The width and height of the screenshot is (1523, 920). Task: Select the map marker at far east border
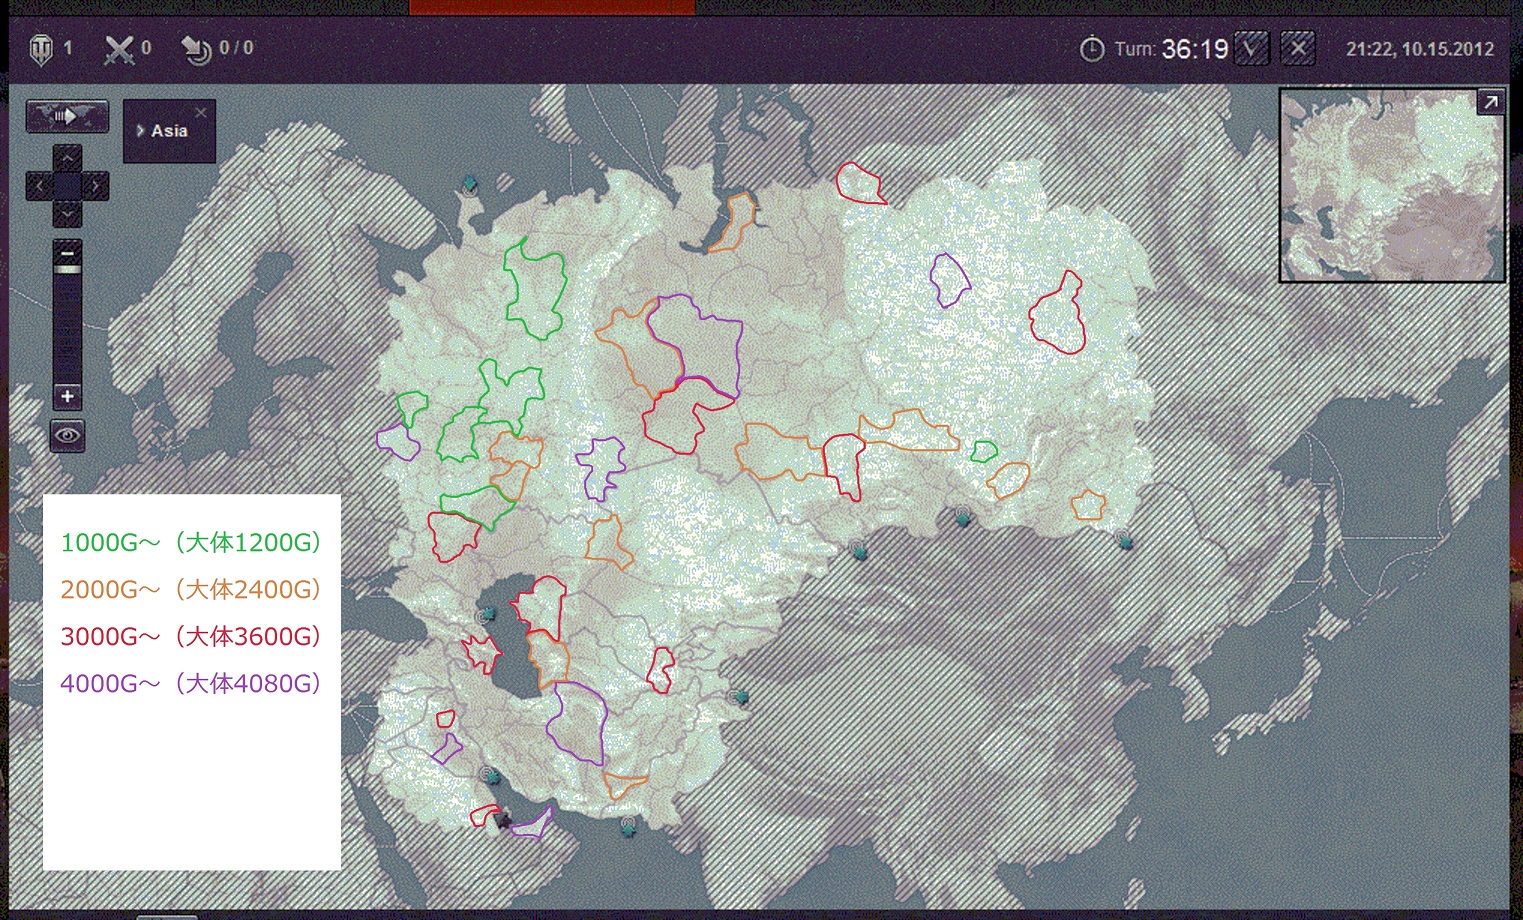pyautogui.click(x=1124, y=540)
